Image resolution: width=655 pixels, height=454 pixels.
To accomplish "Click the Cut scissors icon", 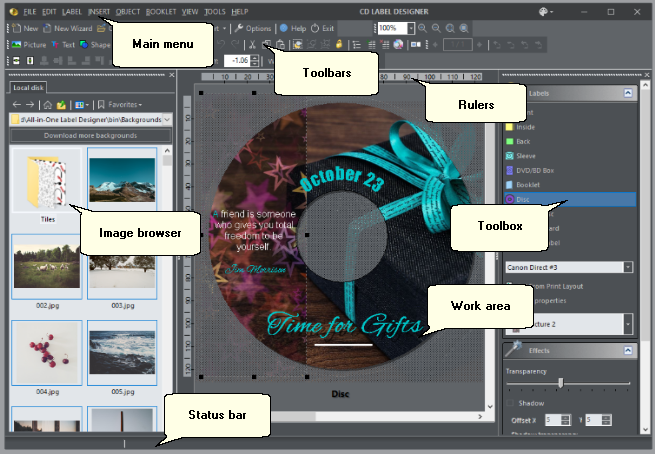I will [251, 45].
